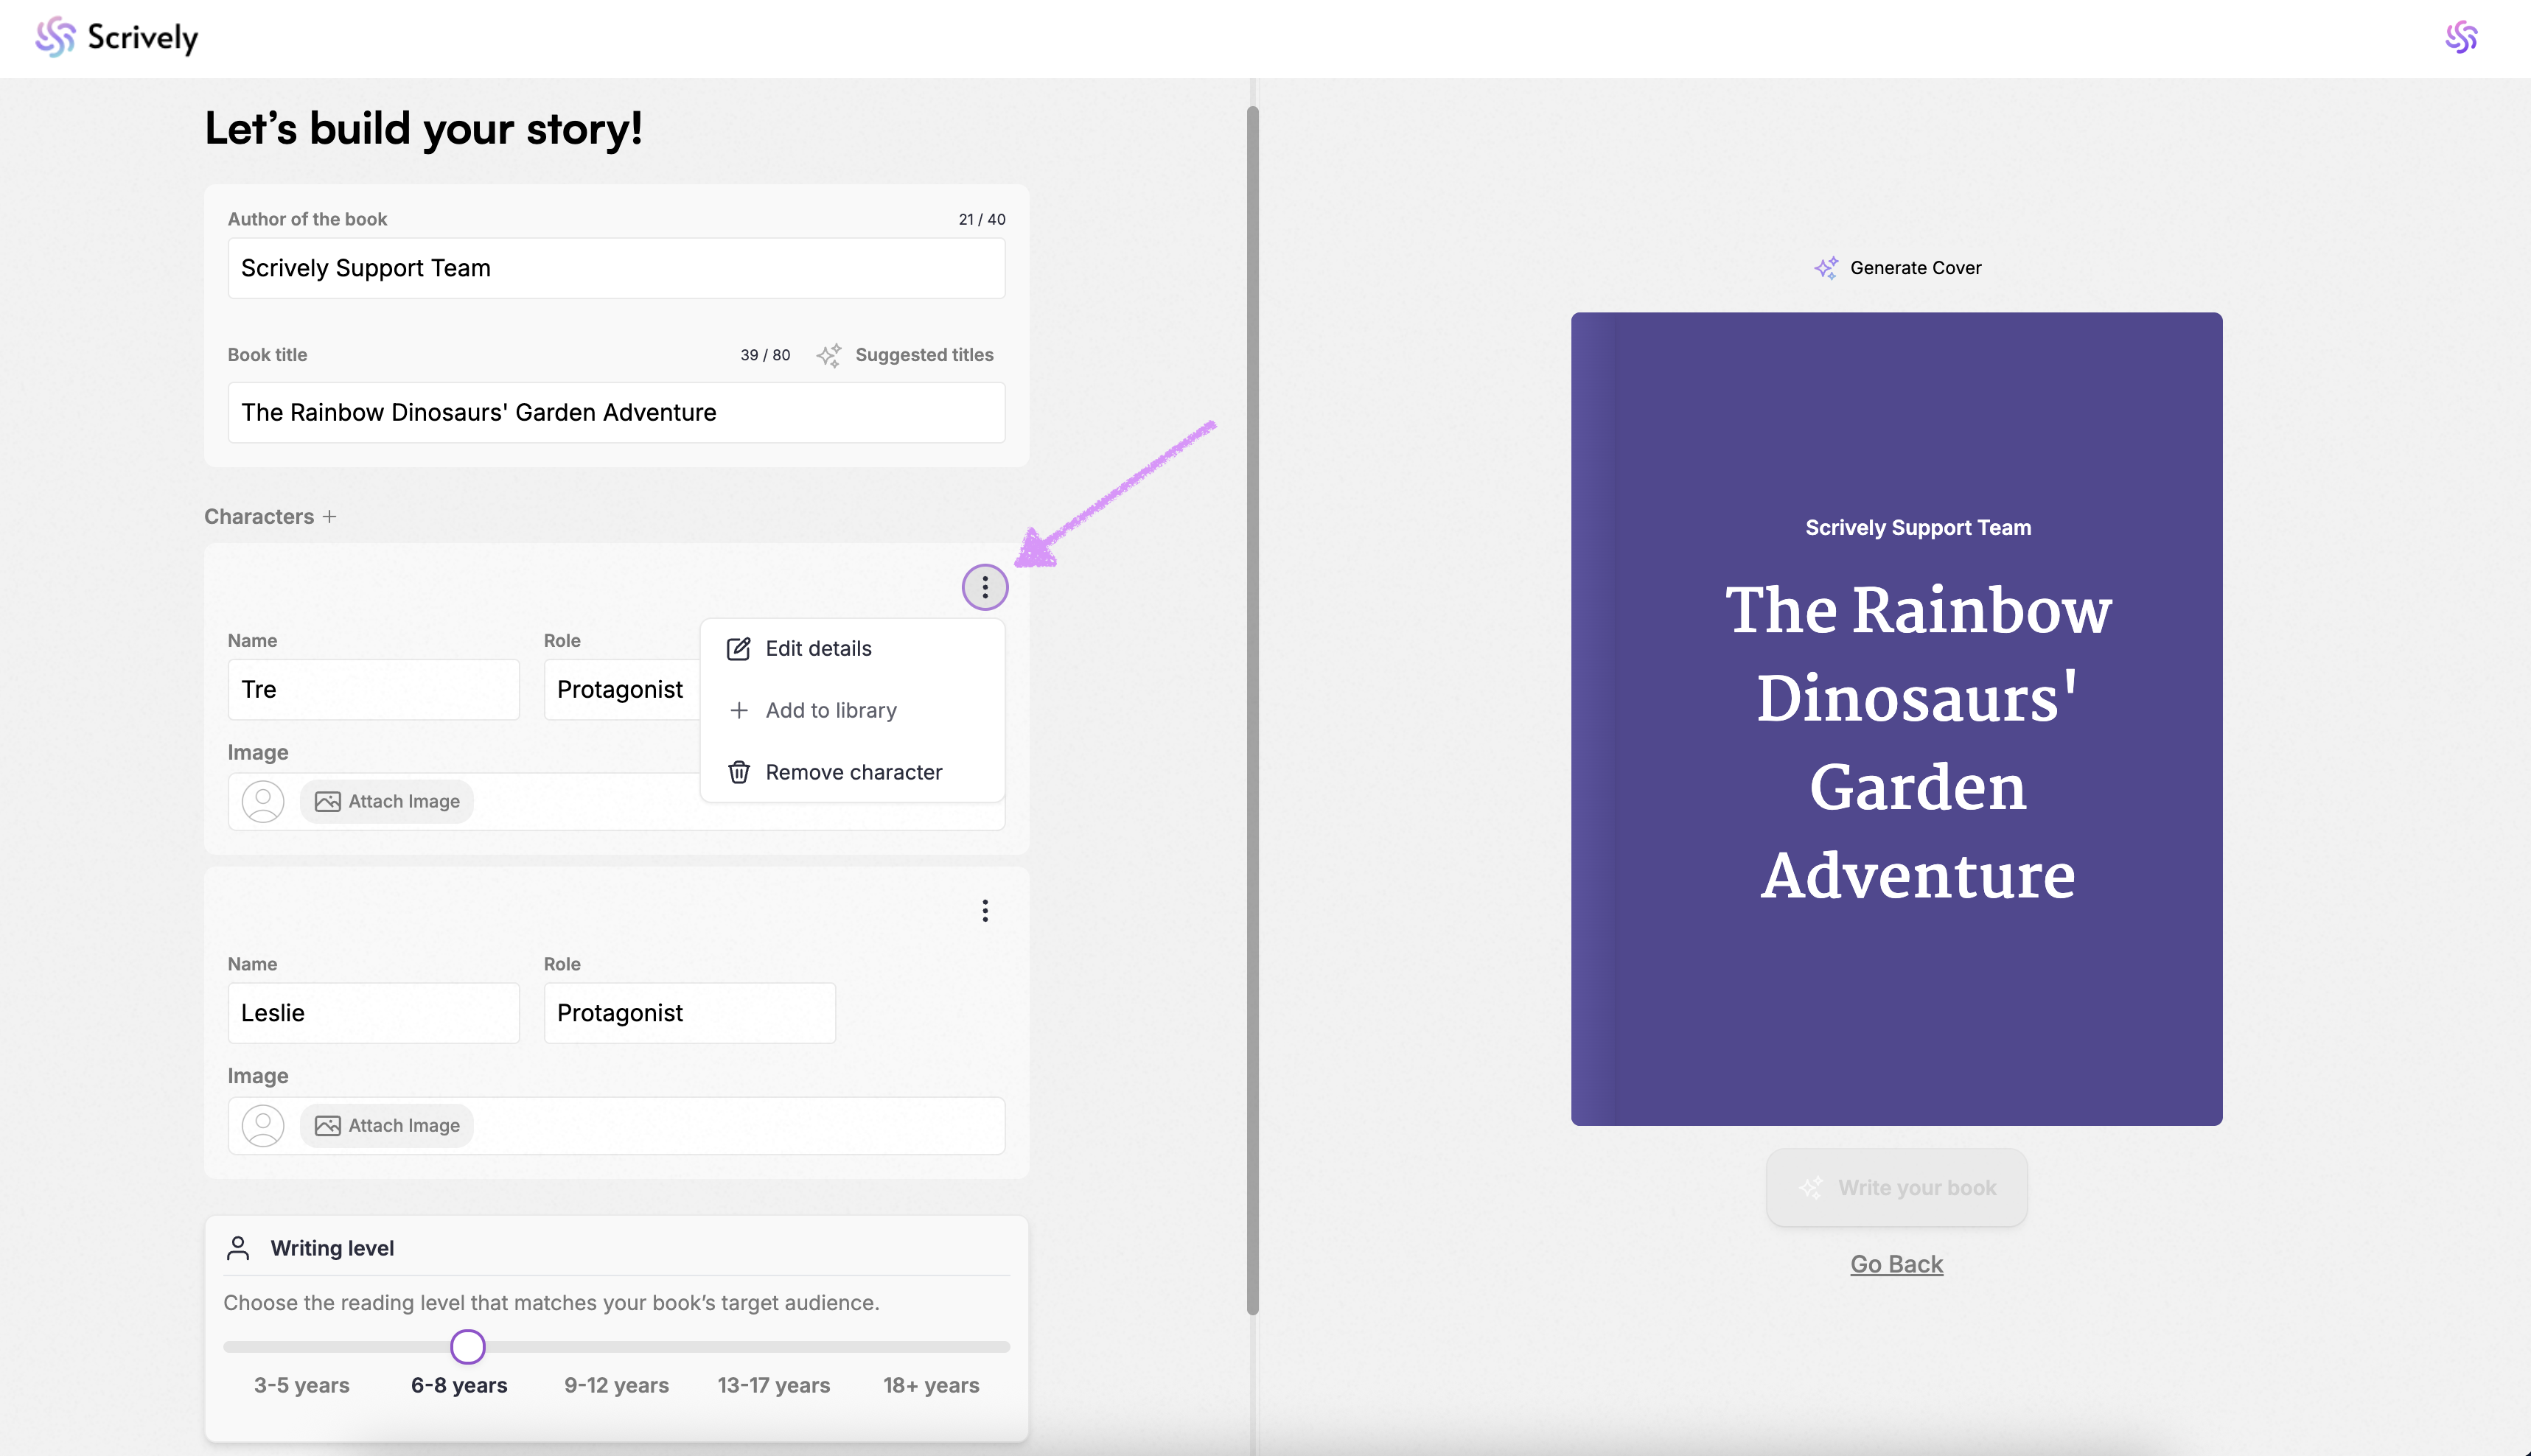Viewport: 2531px width, 1456px height.
Task: Select the 9-12 years writing level
Action: pyautogui.click(x=616, y=1385)
